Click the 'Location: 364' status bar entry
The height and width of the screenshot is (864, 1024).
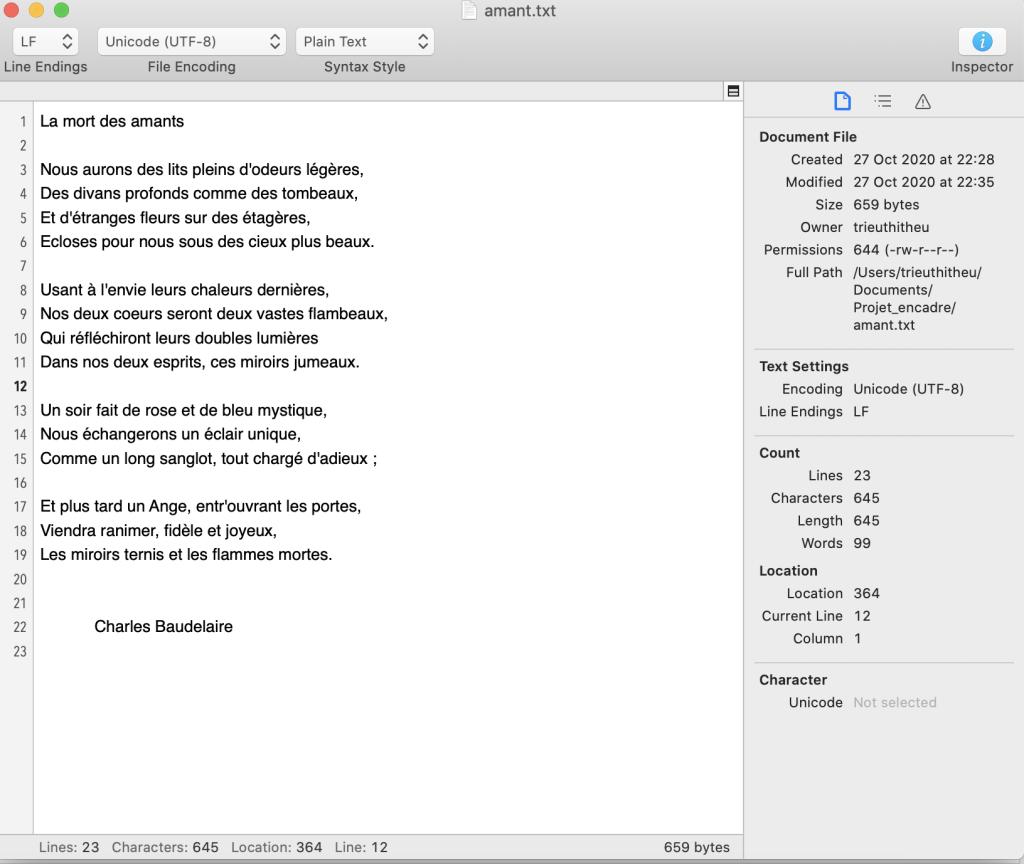pos(277,848)
